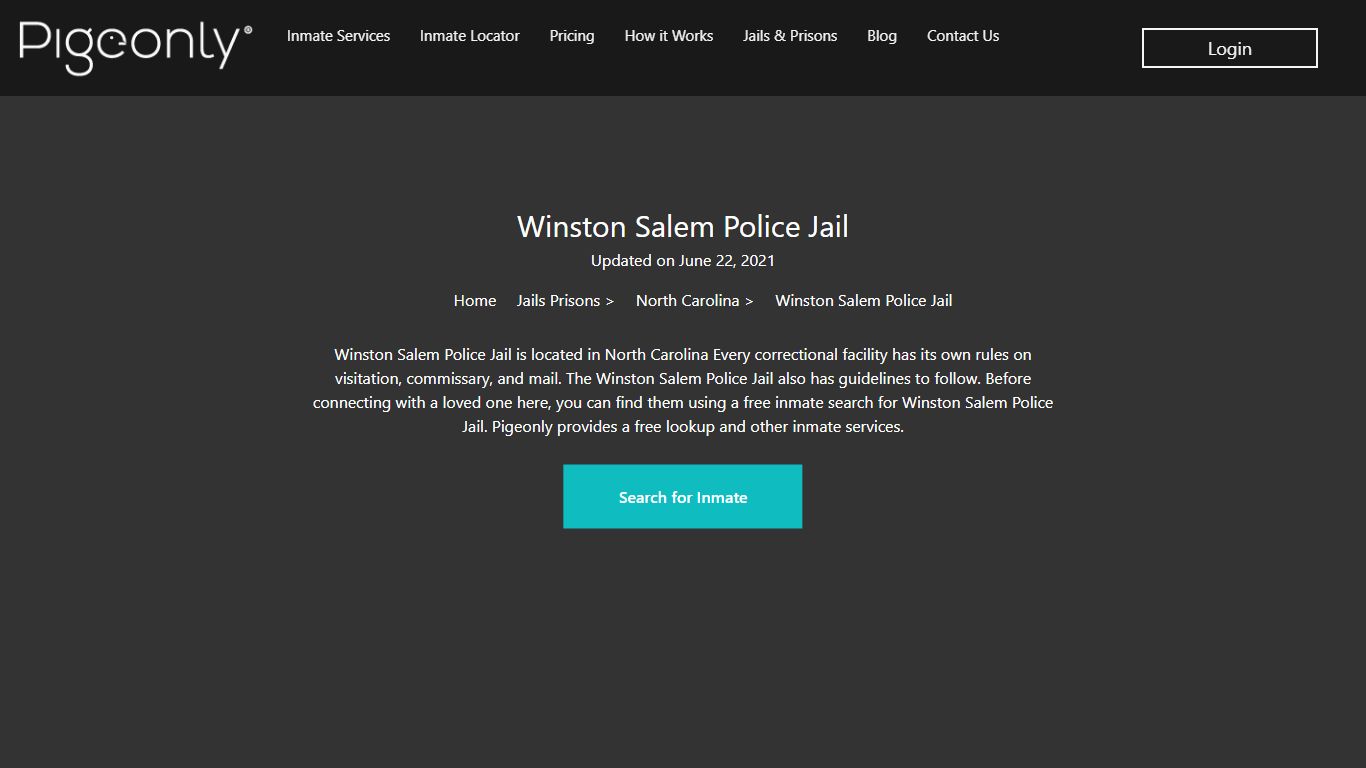1366x768 pixels.
Task: Open the Pricing page
Action: 572,36
